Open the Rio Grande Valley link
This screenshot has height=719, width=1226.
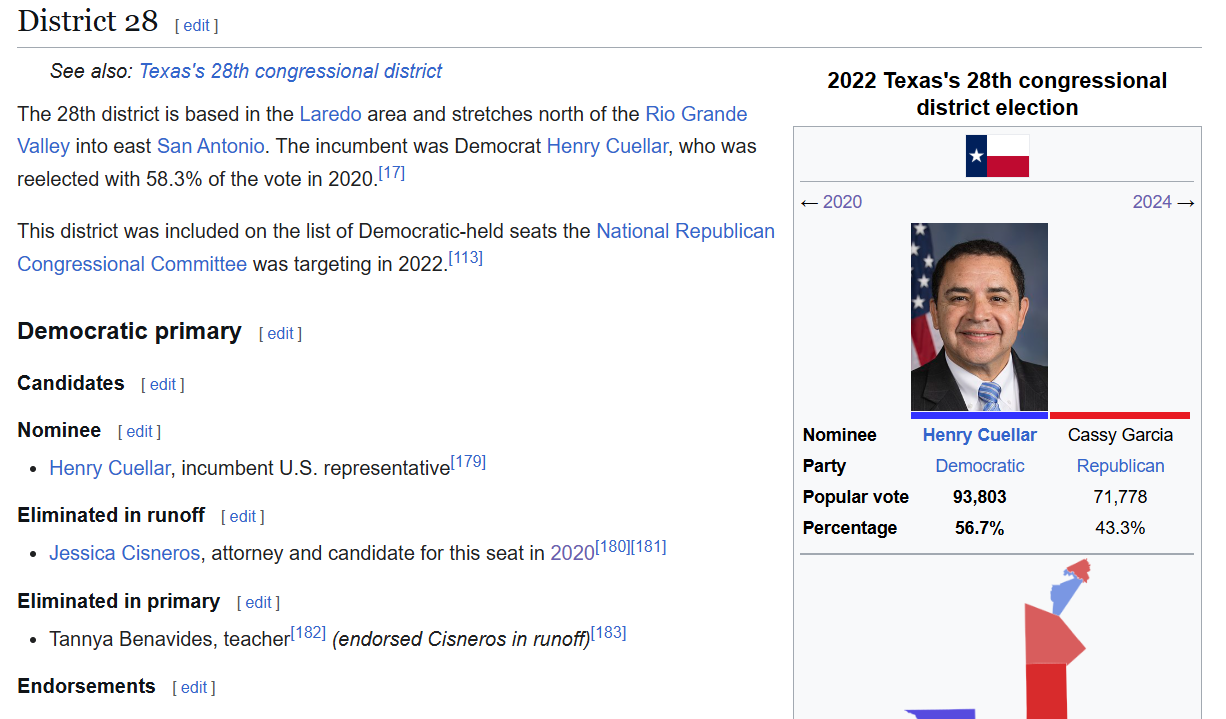point(382,130)
